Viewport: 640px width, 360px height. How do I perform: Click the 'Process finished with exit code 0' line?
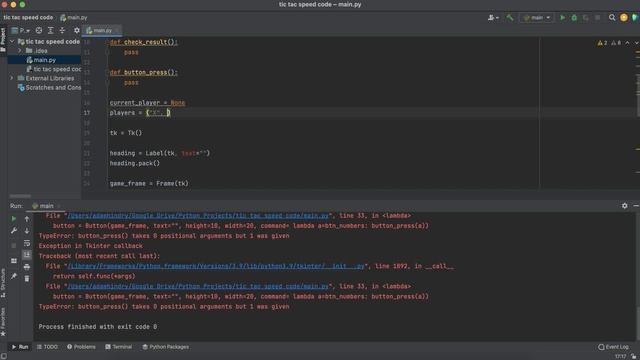point(98,327)
